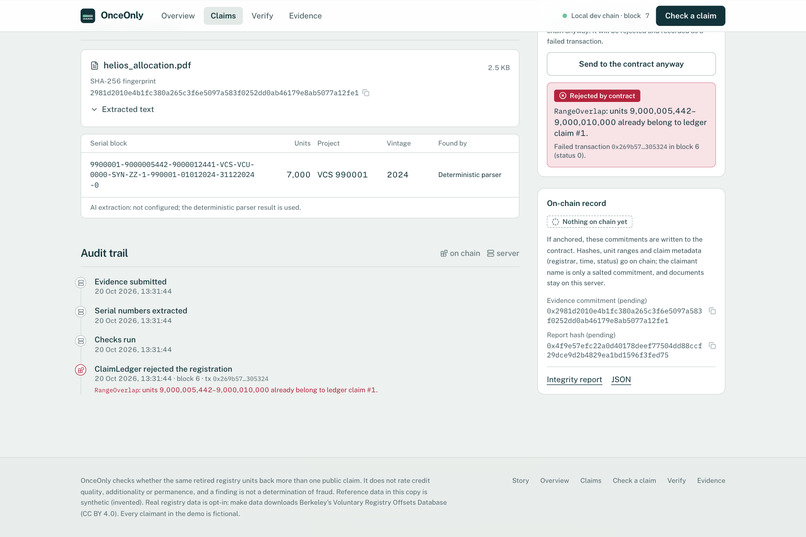Click the Report hash value text
Viewport: 806px width, 537px height.
pyautogui.click(x=624, y=350)
